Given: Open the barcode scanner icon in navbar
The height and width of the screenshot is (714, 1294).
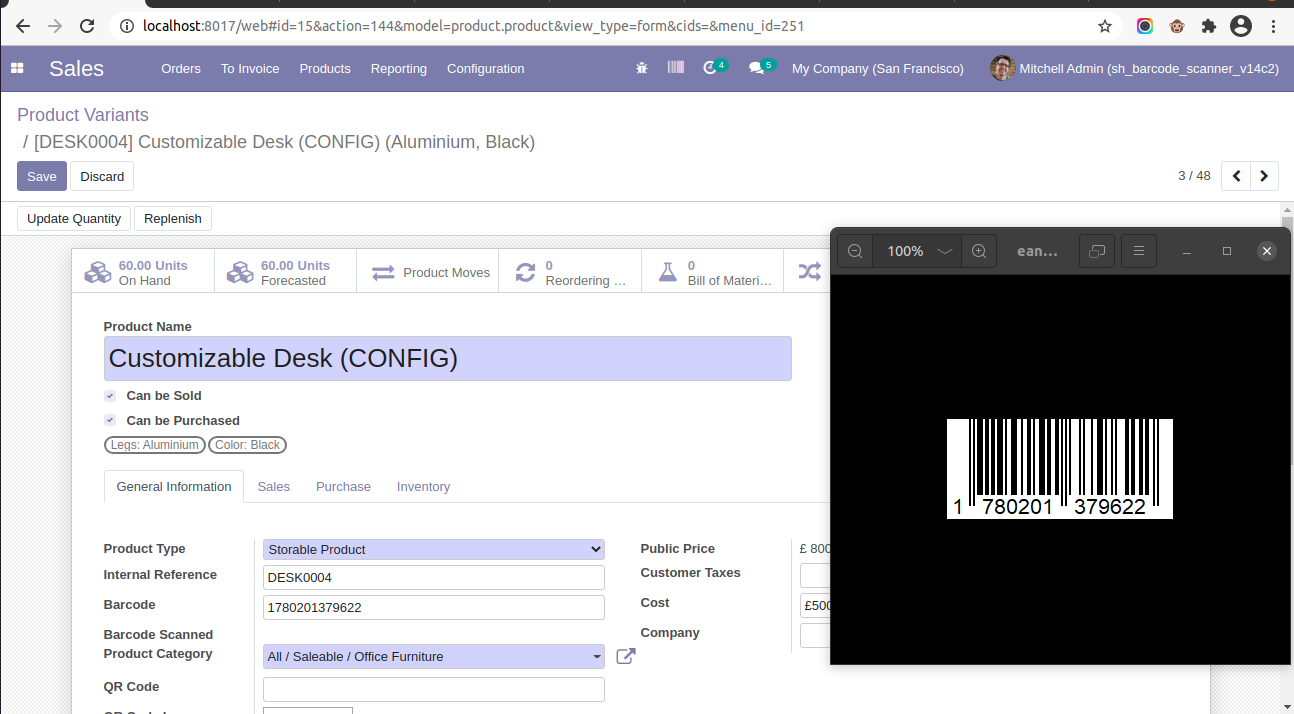Looking at the screenshot, I should (x=676, y=67).
